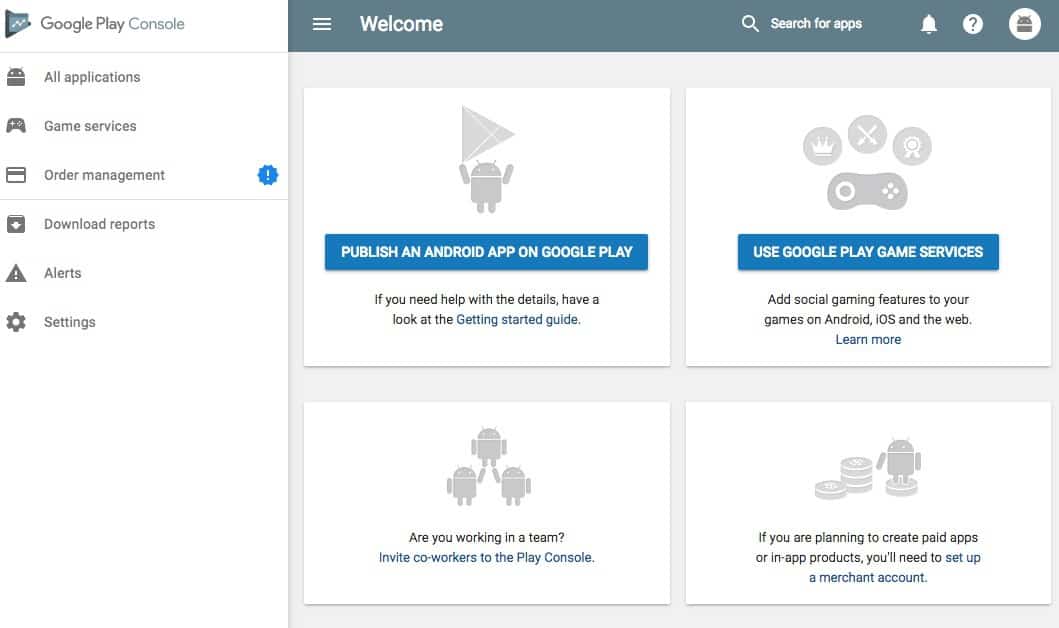Click the crown achievement icon
The height and width of the screenshot is (628, 1059).
pyautogui.click(x=822, y=146)
